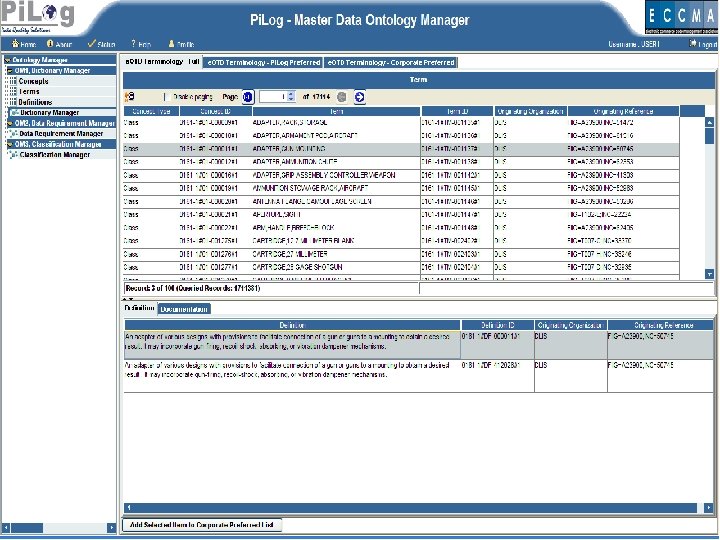Click the Profile person icon

(x=171, y=44)
